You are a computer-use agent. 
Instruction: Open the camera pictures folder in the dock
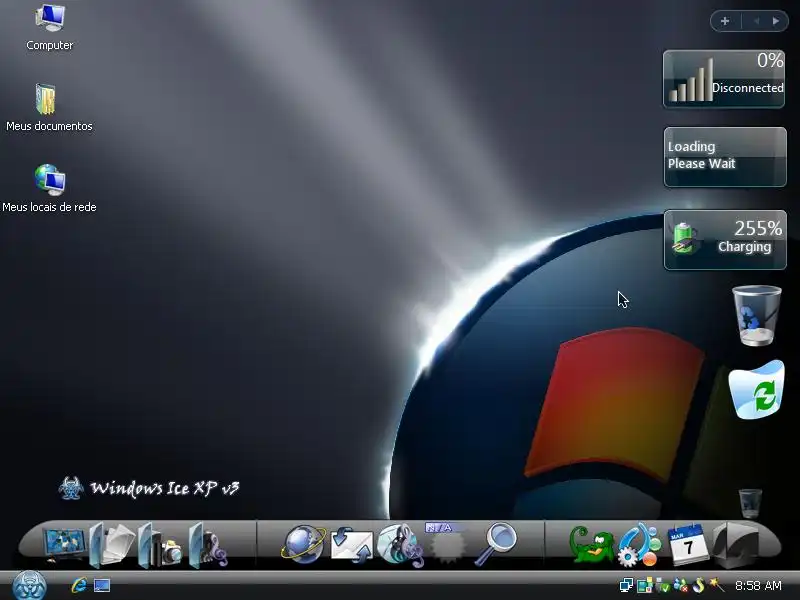[160, 546]
